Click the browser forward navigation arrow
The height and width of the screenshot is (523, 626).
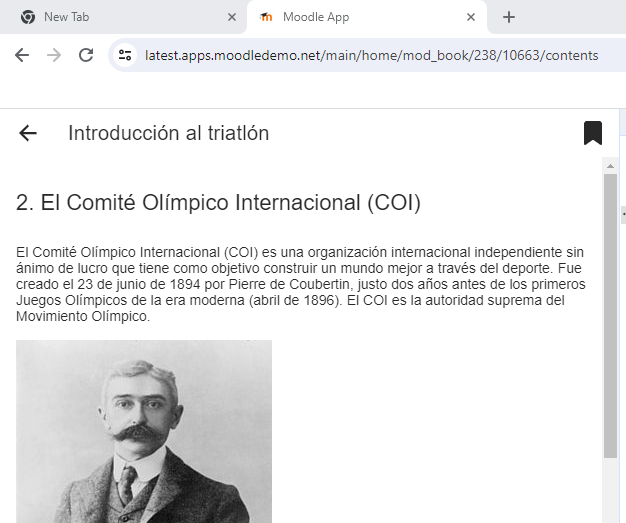click(x=54, y=55)
